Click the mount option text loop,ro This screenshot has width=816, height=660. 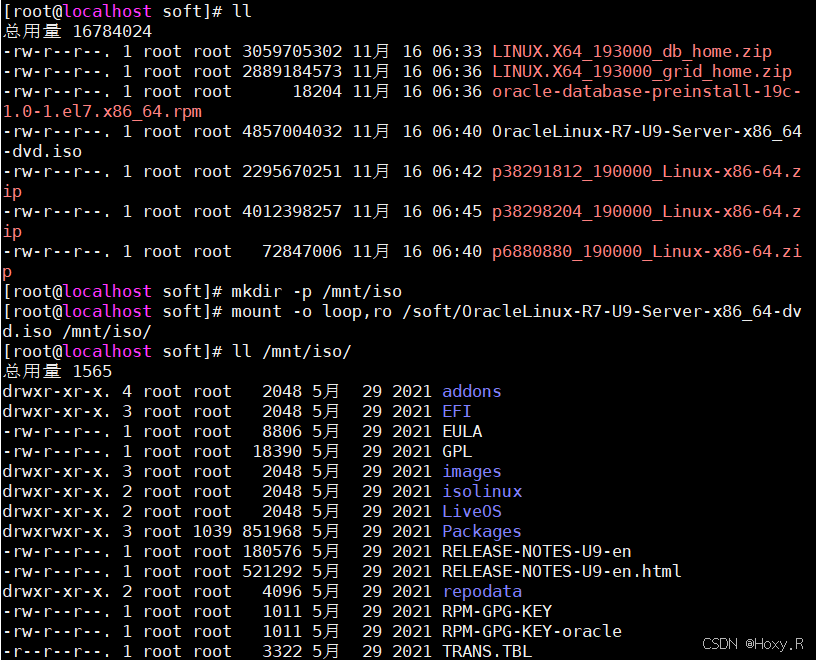(x=357, y=312)
